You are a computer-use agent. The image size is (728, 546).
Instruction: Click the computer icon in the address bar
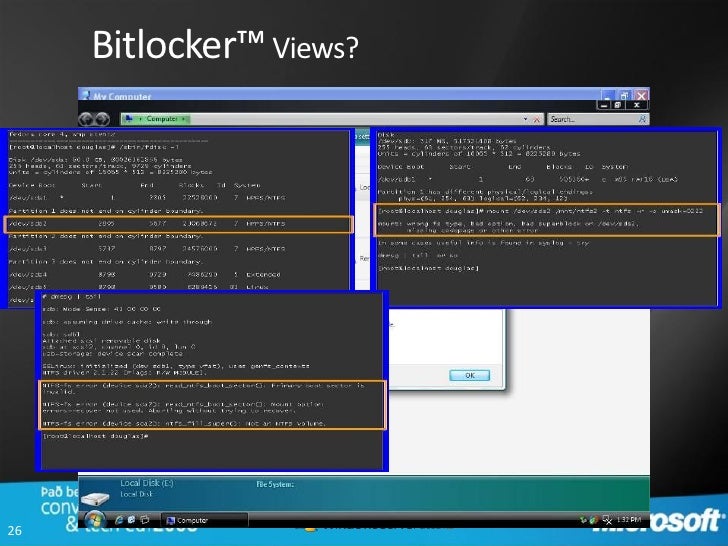[130, 119]
